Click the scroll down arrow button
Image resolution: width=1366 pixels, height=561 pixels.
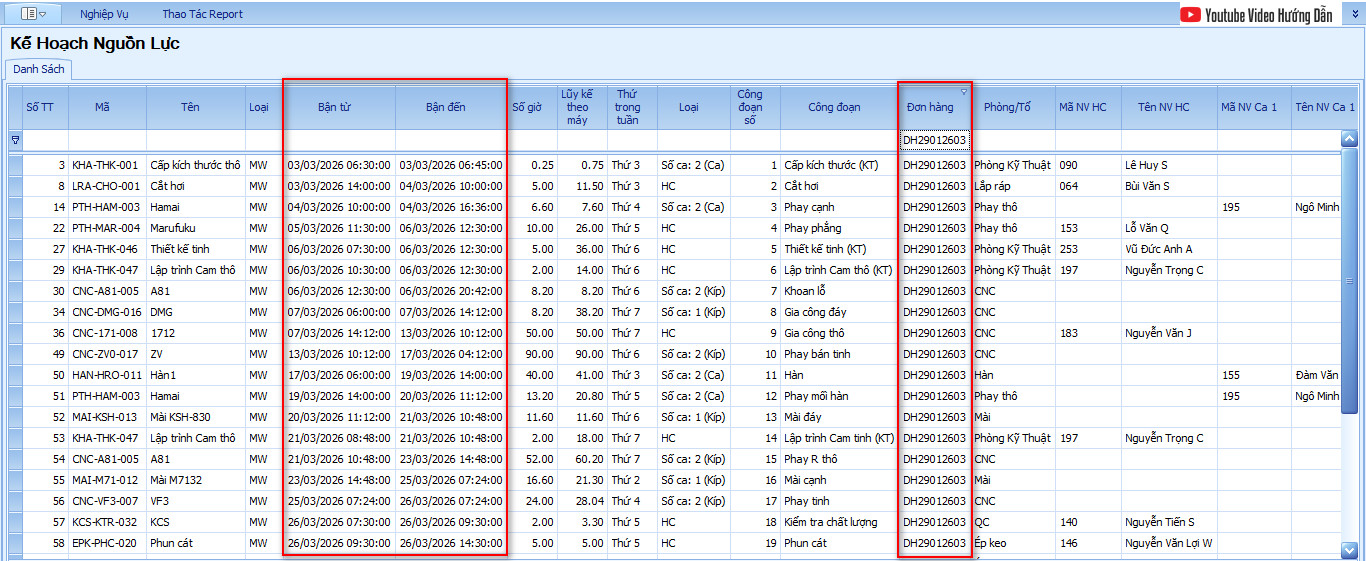click(x=1349, y=549)
